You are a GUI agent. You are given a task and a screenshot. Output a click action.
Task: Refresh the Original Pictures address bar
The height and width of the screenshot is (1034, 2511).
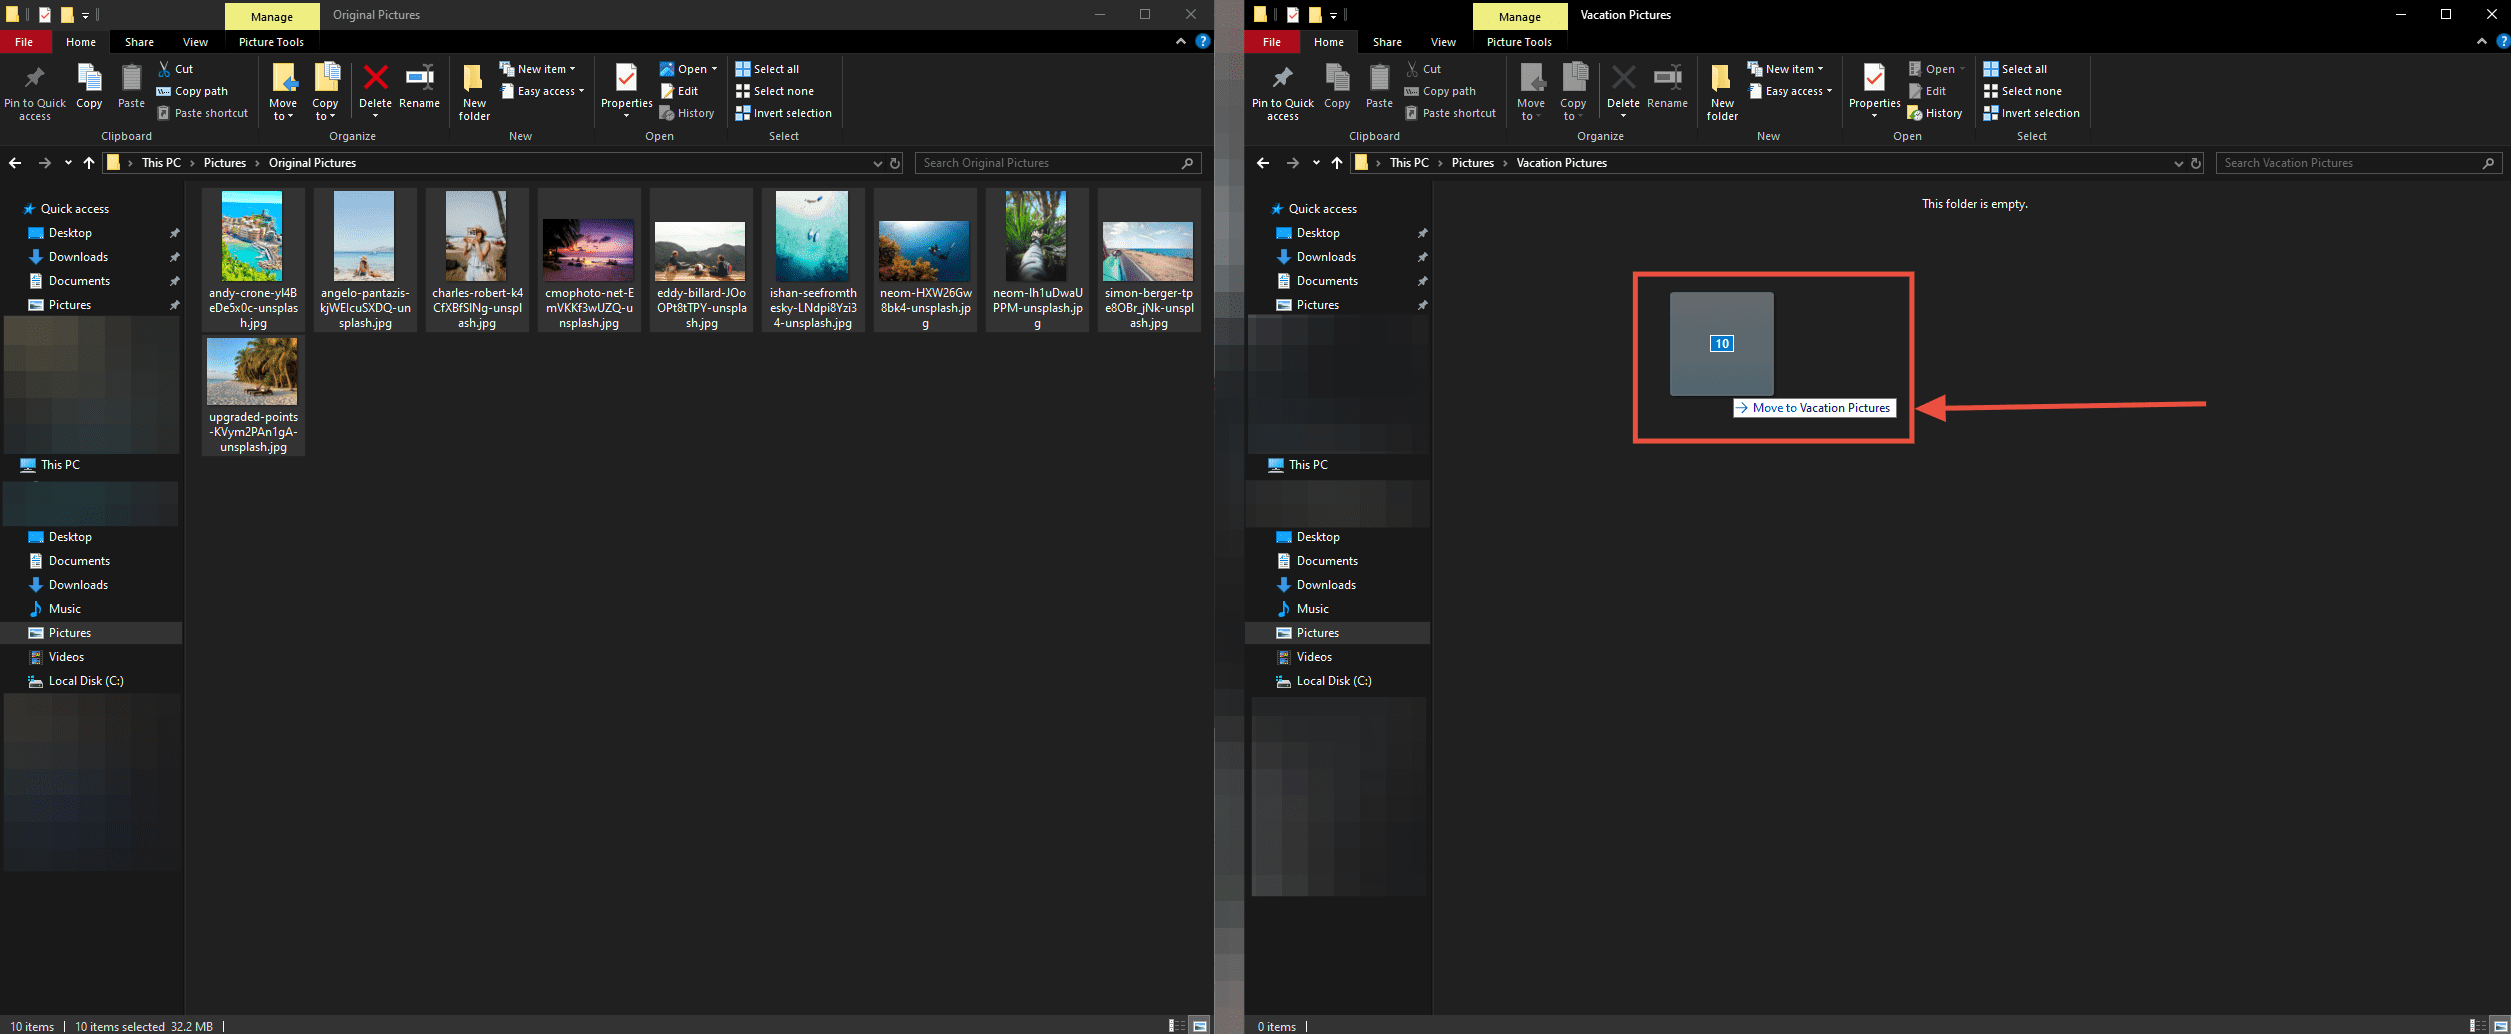point(895,163)
